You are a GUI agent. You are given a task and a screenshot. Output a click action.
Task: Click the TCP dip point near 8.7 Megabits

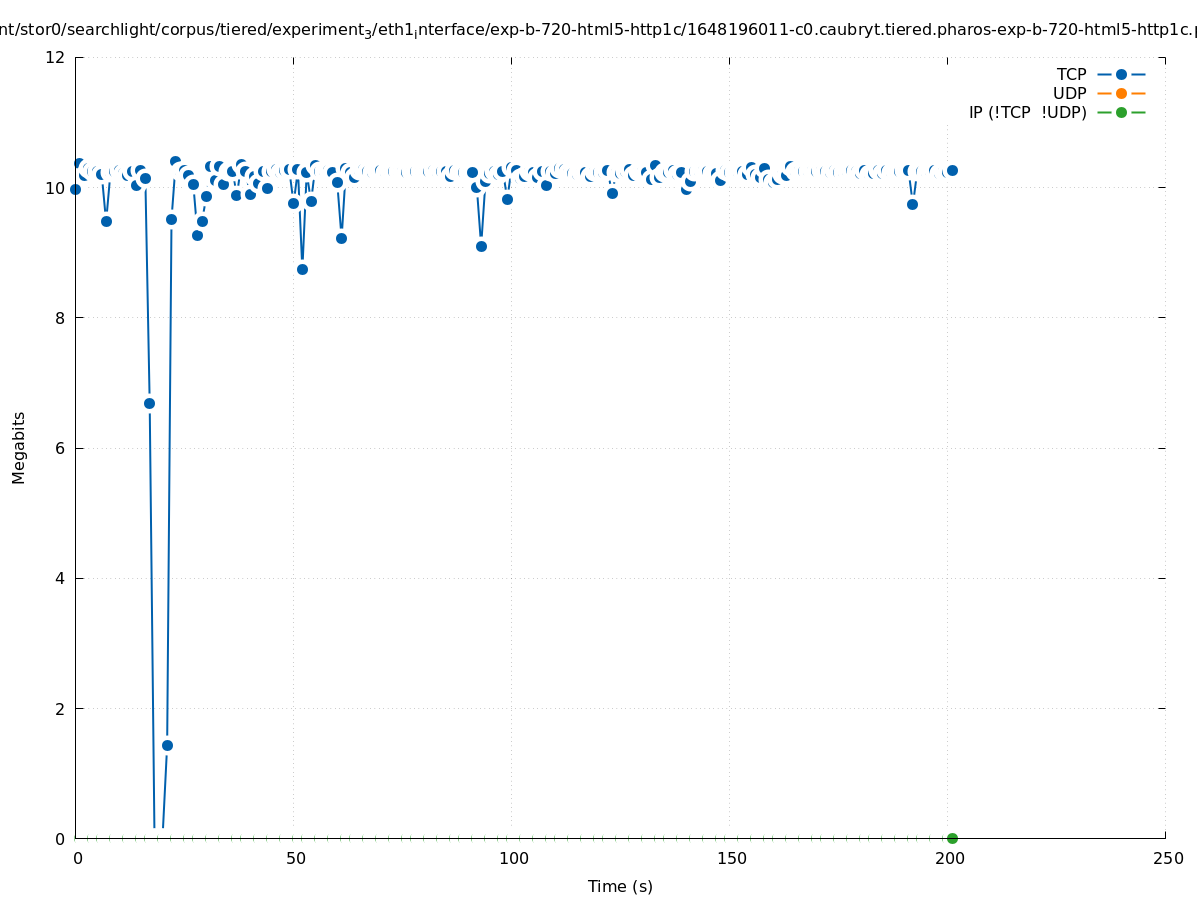coord(302,269)
